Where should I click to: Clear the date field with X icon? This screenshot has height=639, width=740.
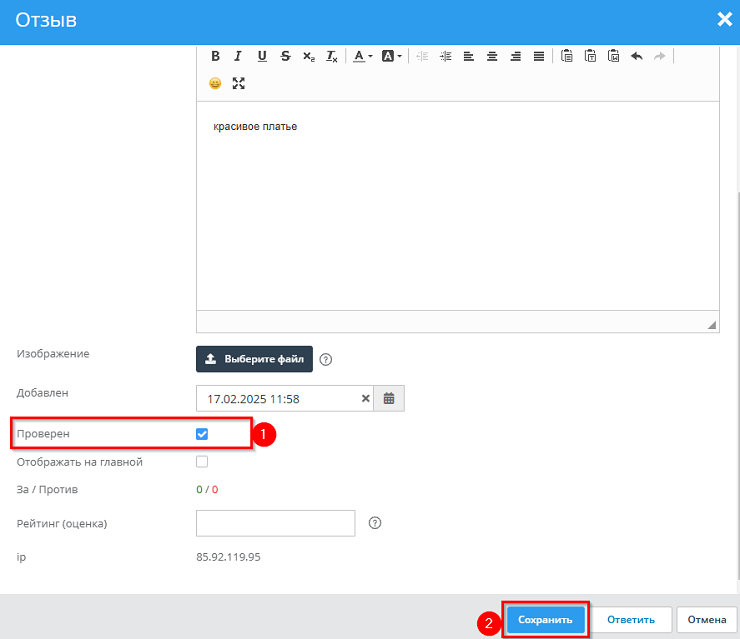[x=365, y=398]
